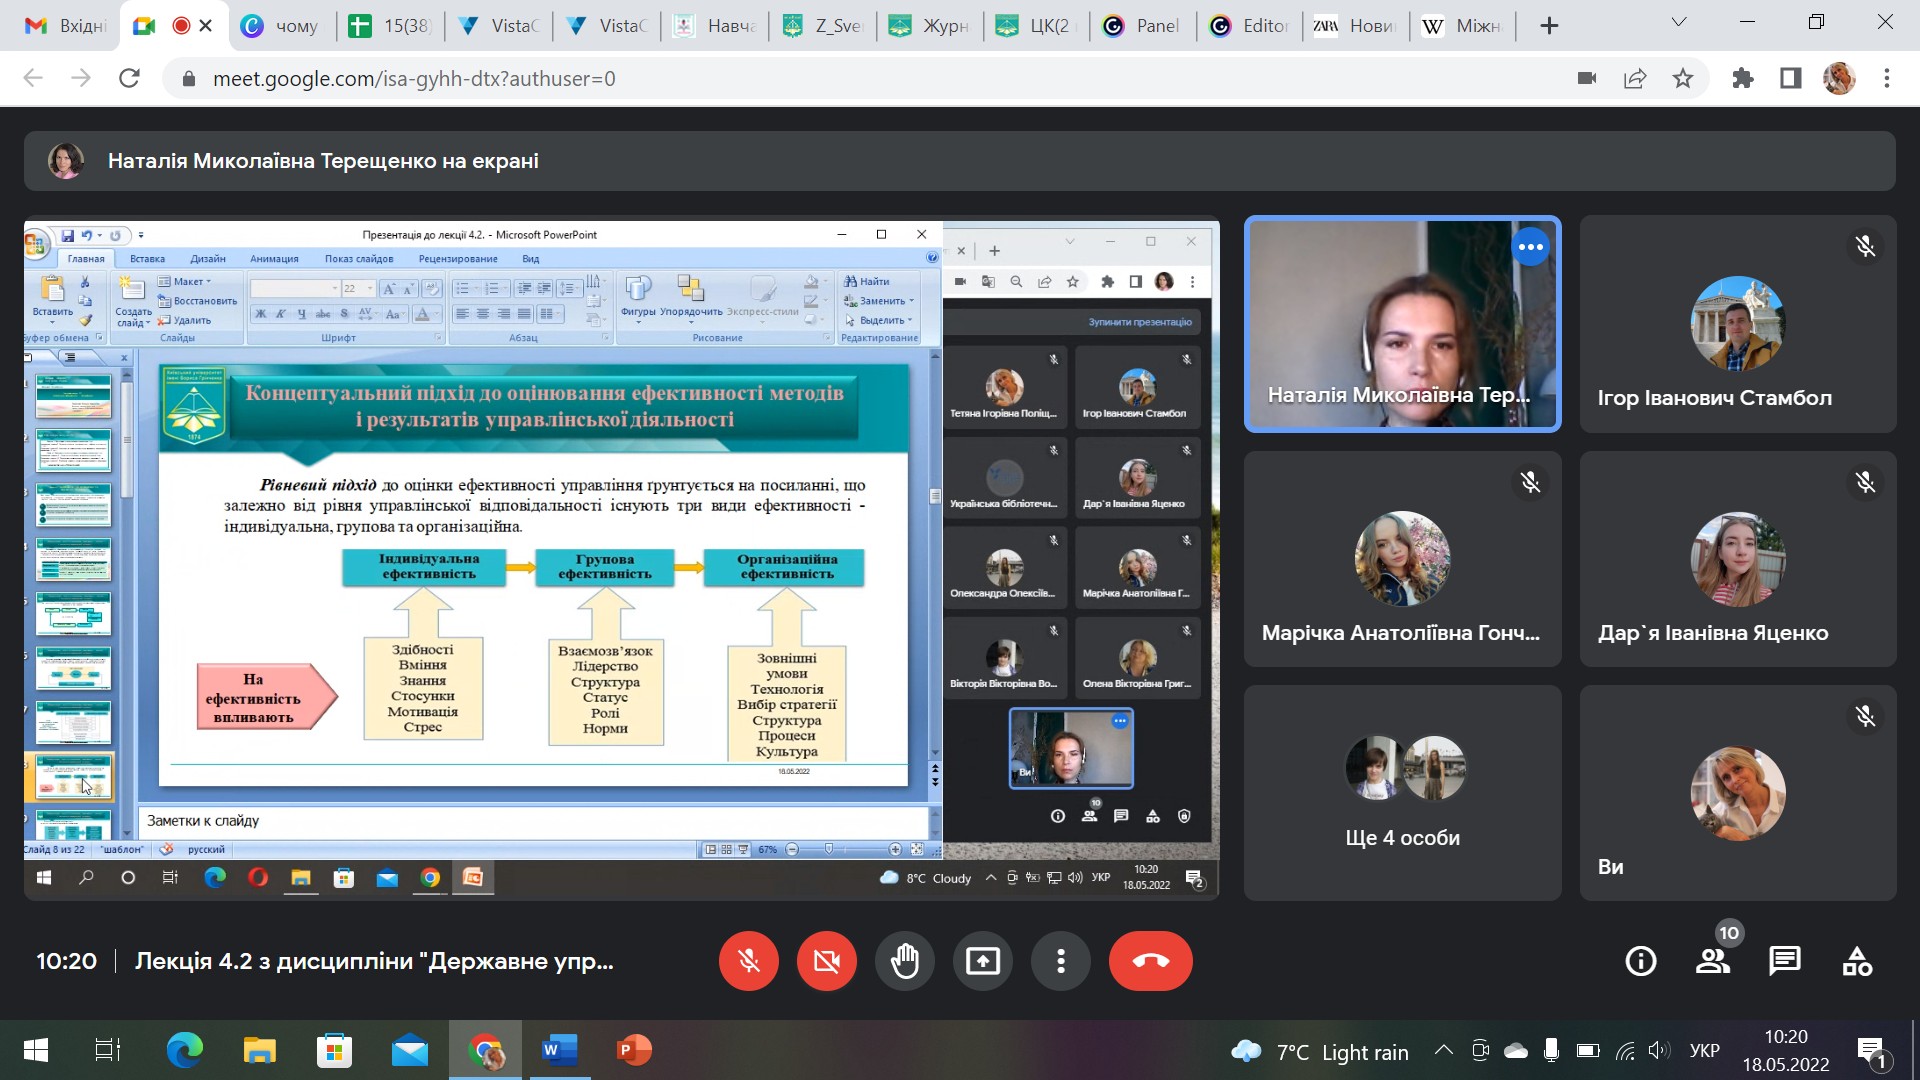
Task: Open the Ще 4 особи tile
Action: pos(1402,792)
